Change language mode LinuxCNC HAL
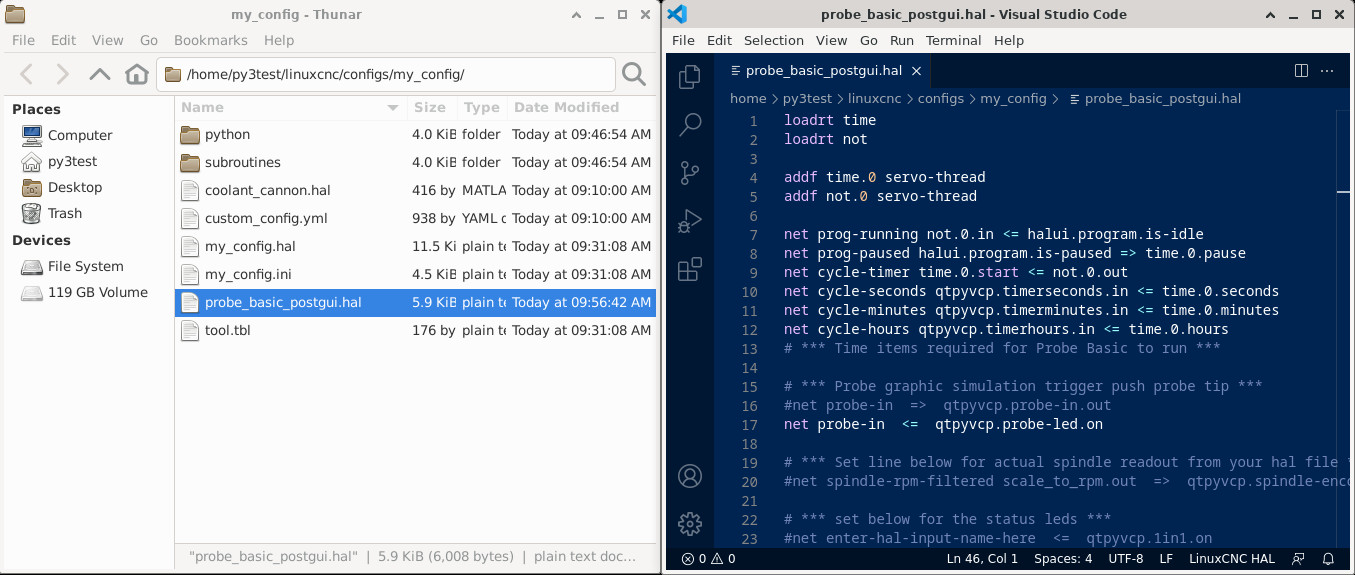The image size is (1355, 575). click(x=1231, y=559)
